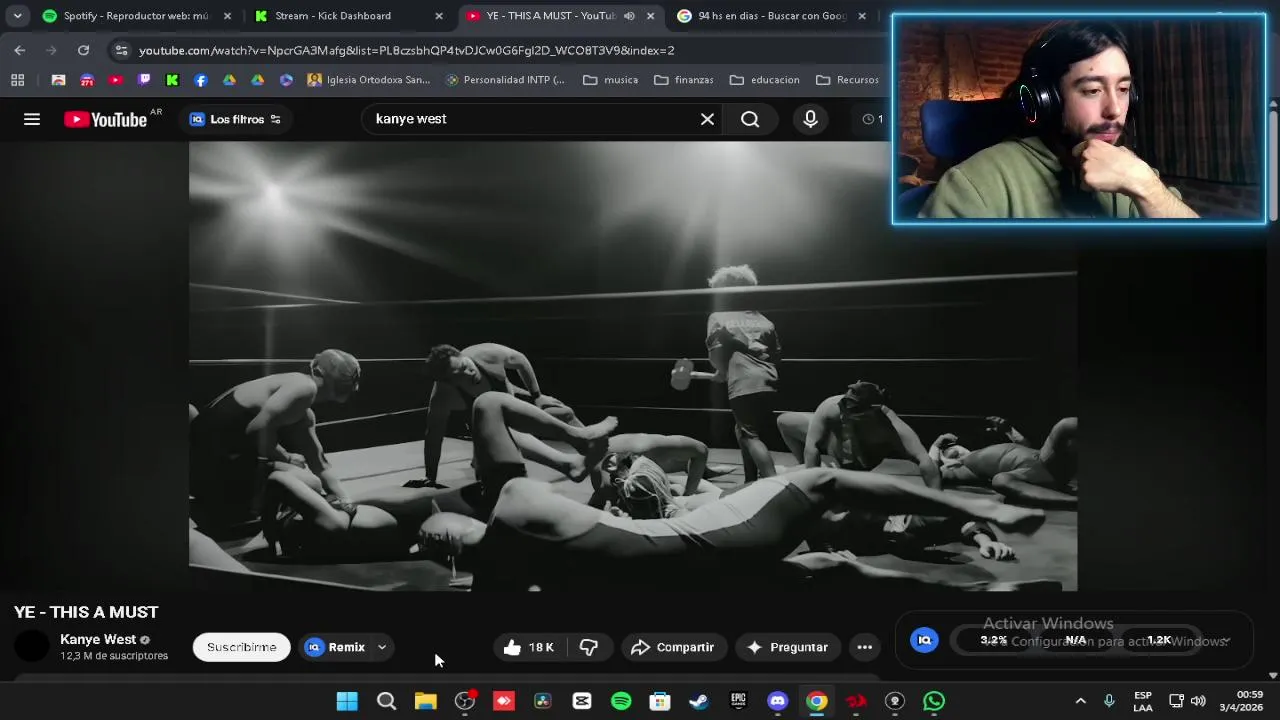
Task: Open CapCut from the taskbar
Action: click(582, 701)
